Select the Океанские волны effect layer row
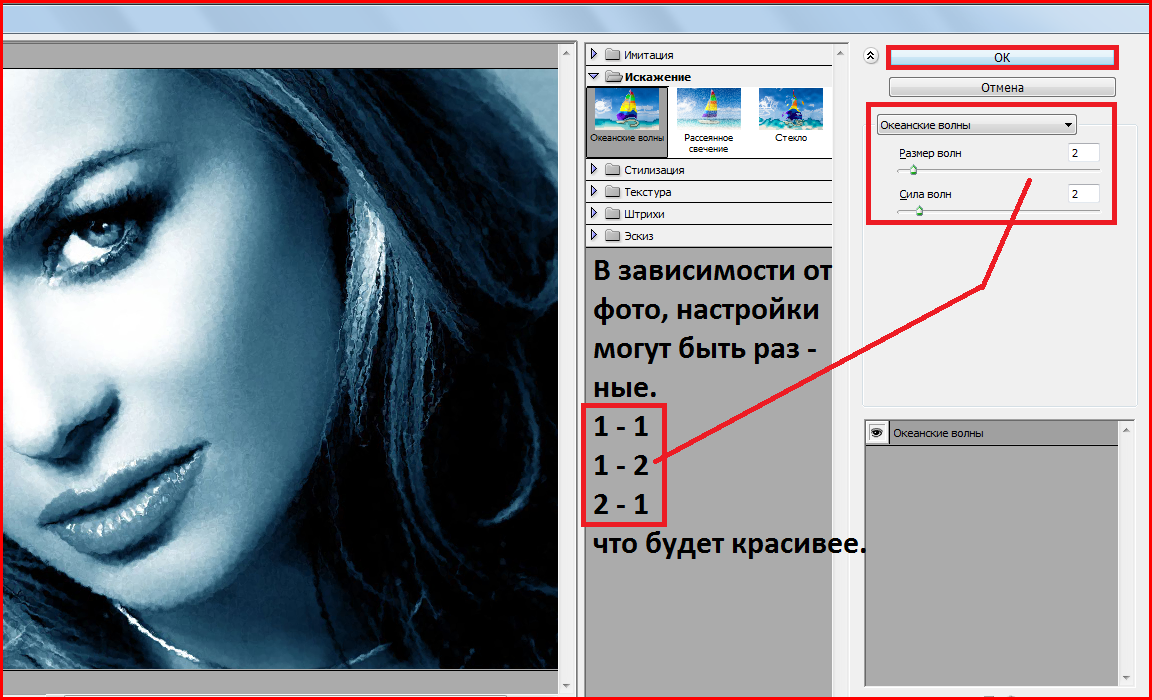 [992, 433]
